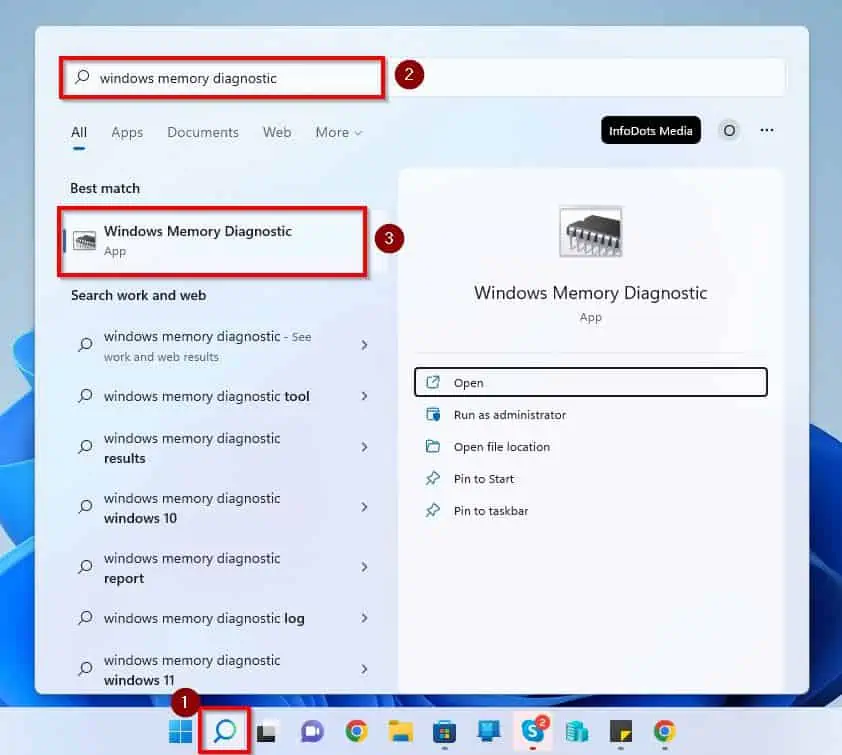Select suggestion 'windows memory diagnostic tool'
The image size is (842, 755).
click(x=222, y=396)
